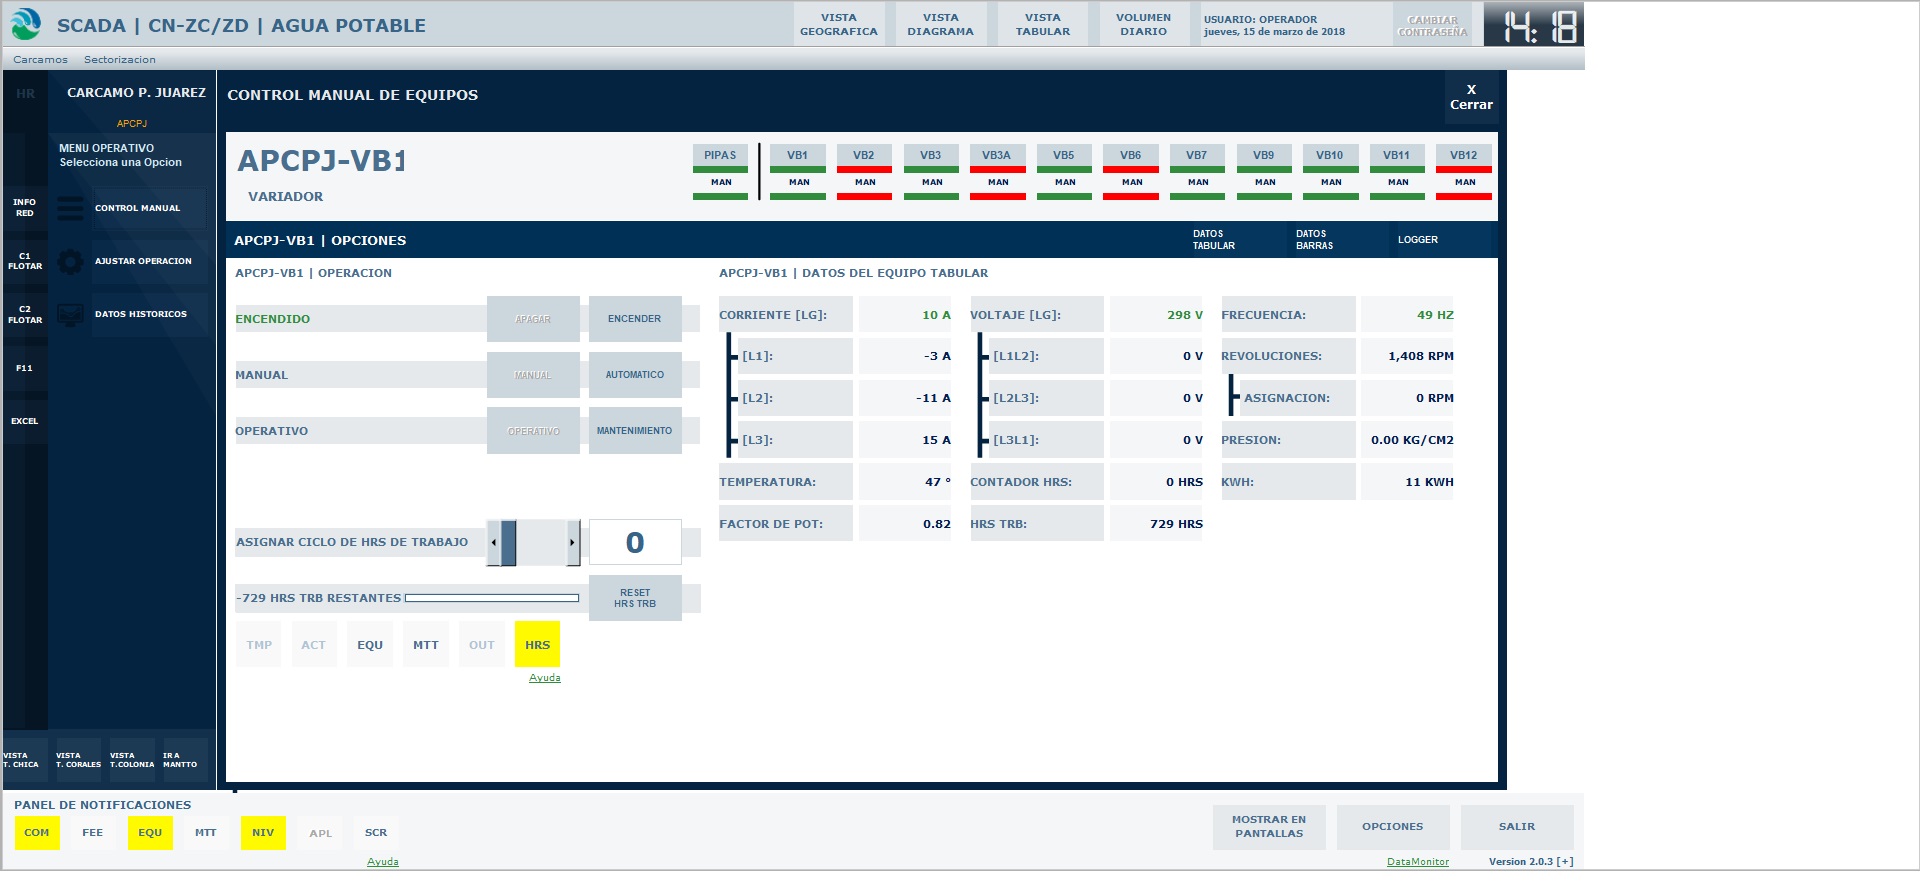Screen dimensions: 1920x896
Task: Click the SCADA water-drop logo
Action: pyautogui.click(x=26, y=24)
